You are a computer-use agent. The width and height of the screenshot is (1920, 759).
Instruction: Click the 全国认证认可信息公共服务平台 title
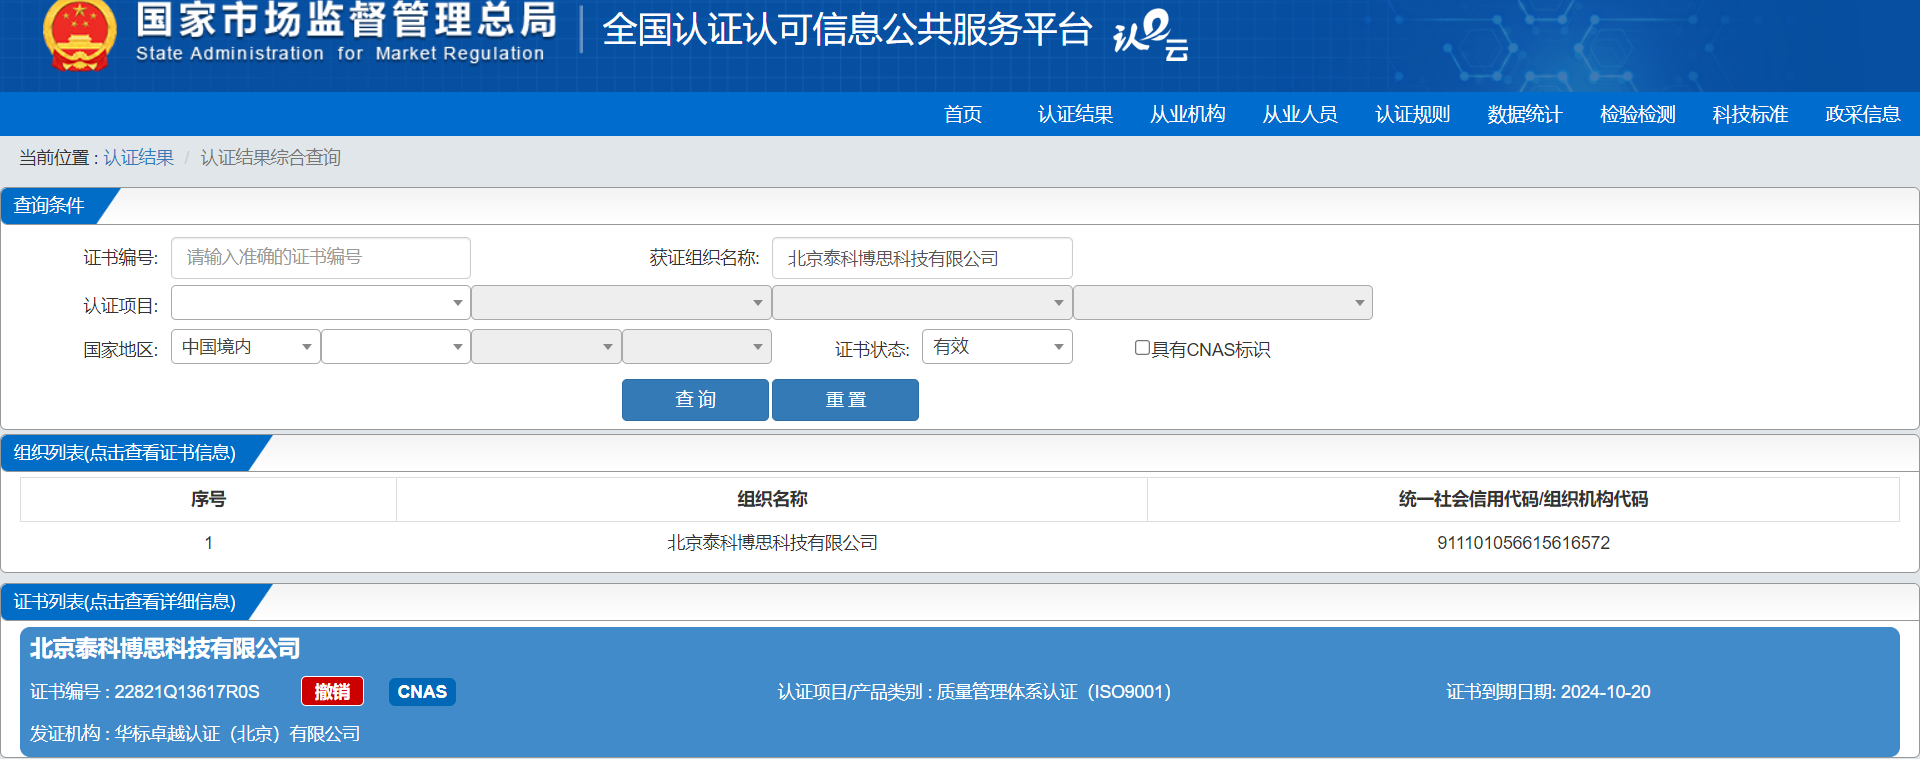tap(847, 30)
